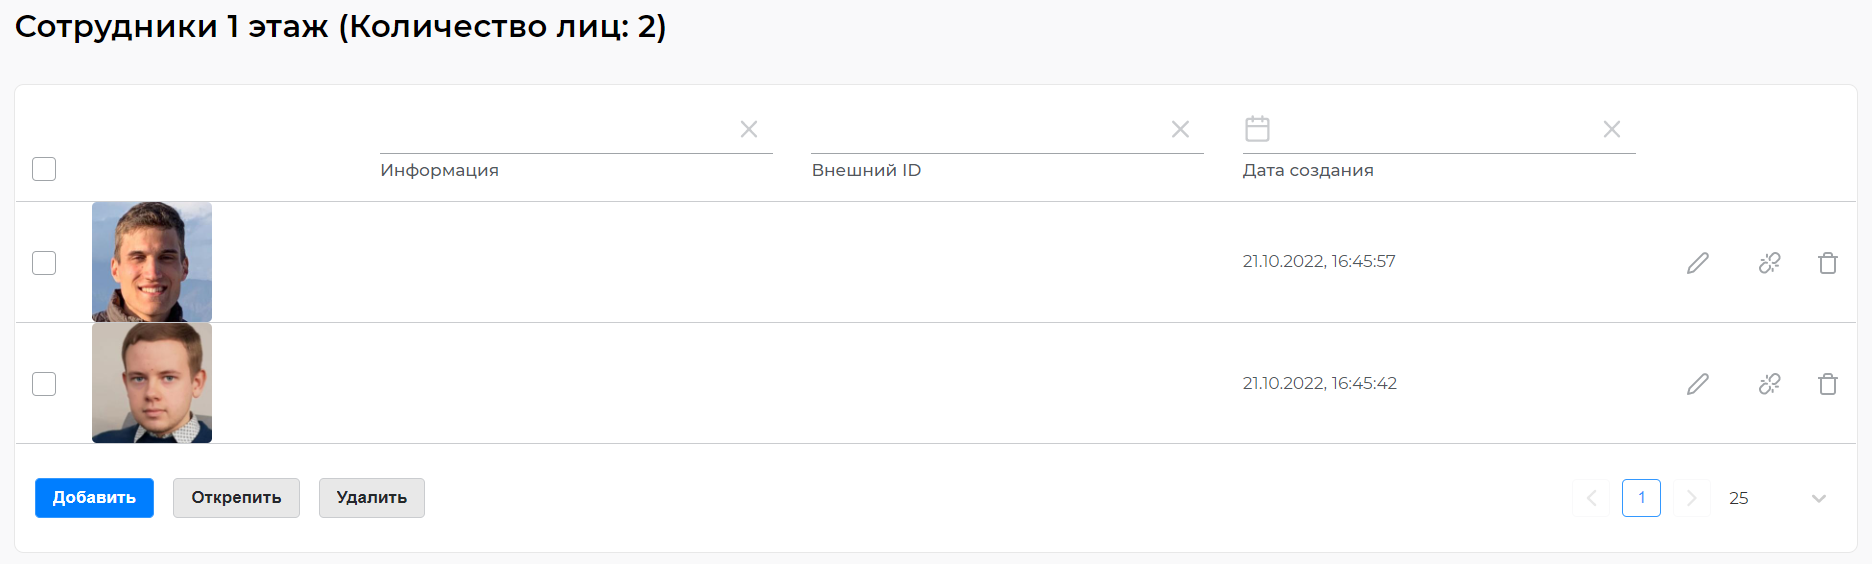Check the first face row checkbox
This screenshot has width=1872, height=564.
coord(44,263)
